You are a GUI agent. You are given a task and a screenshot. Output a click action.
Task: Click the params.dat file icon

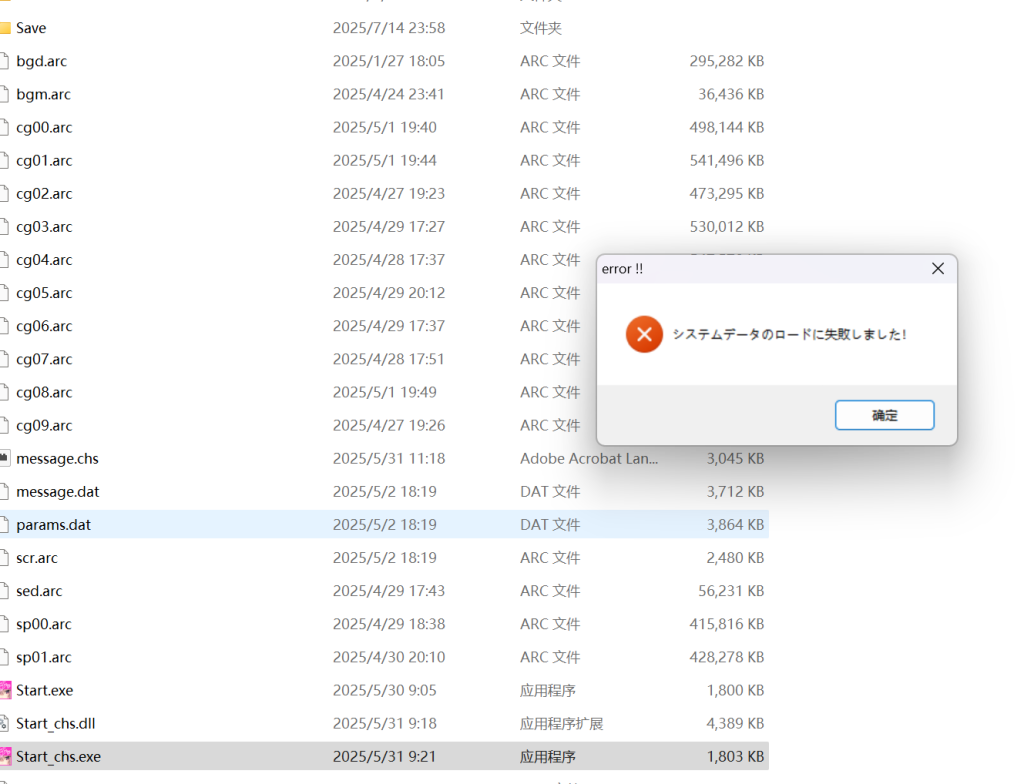click(5, 525)
